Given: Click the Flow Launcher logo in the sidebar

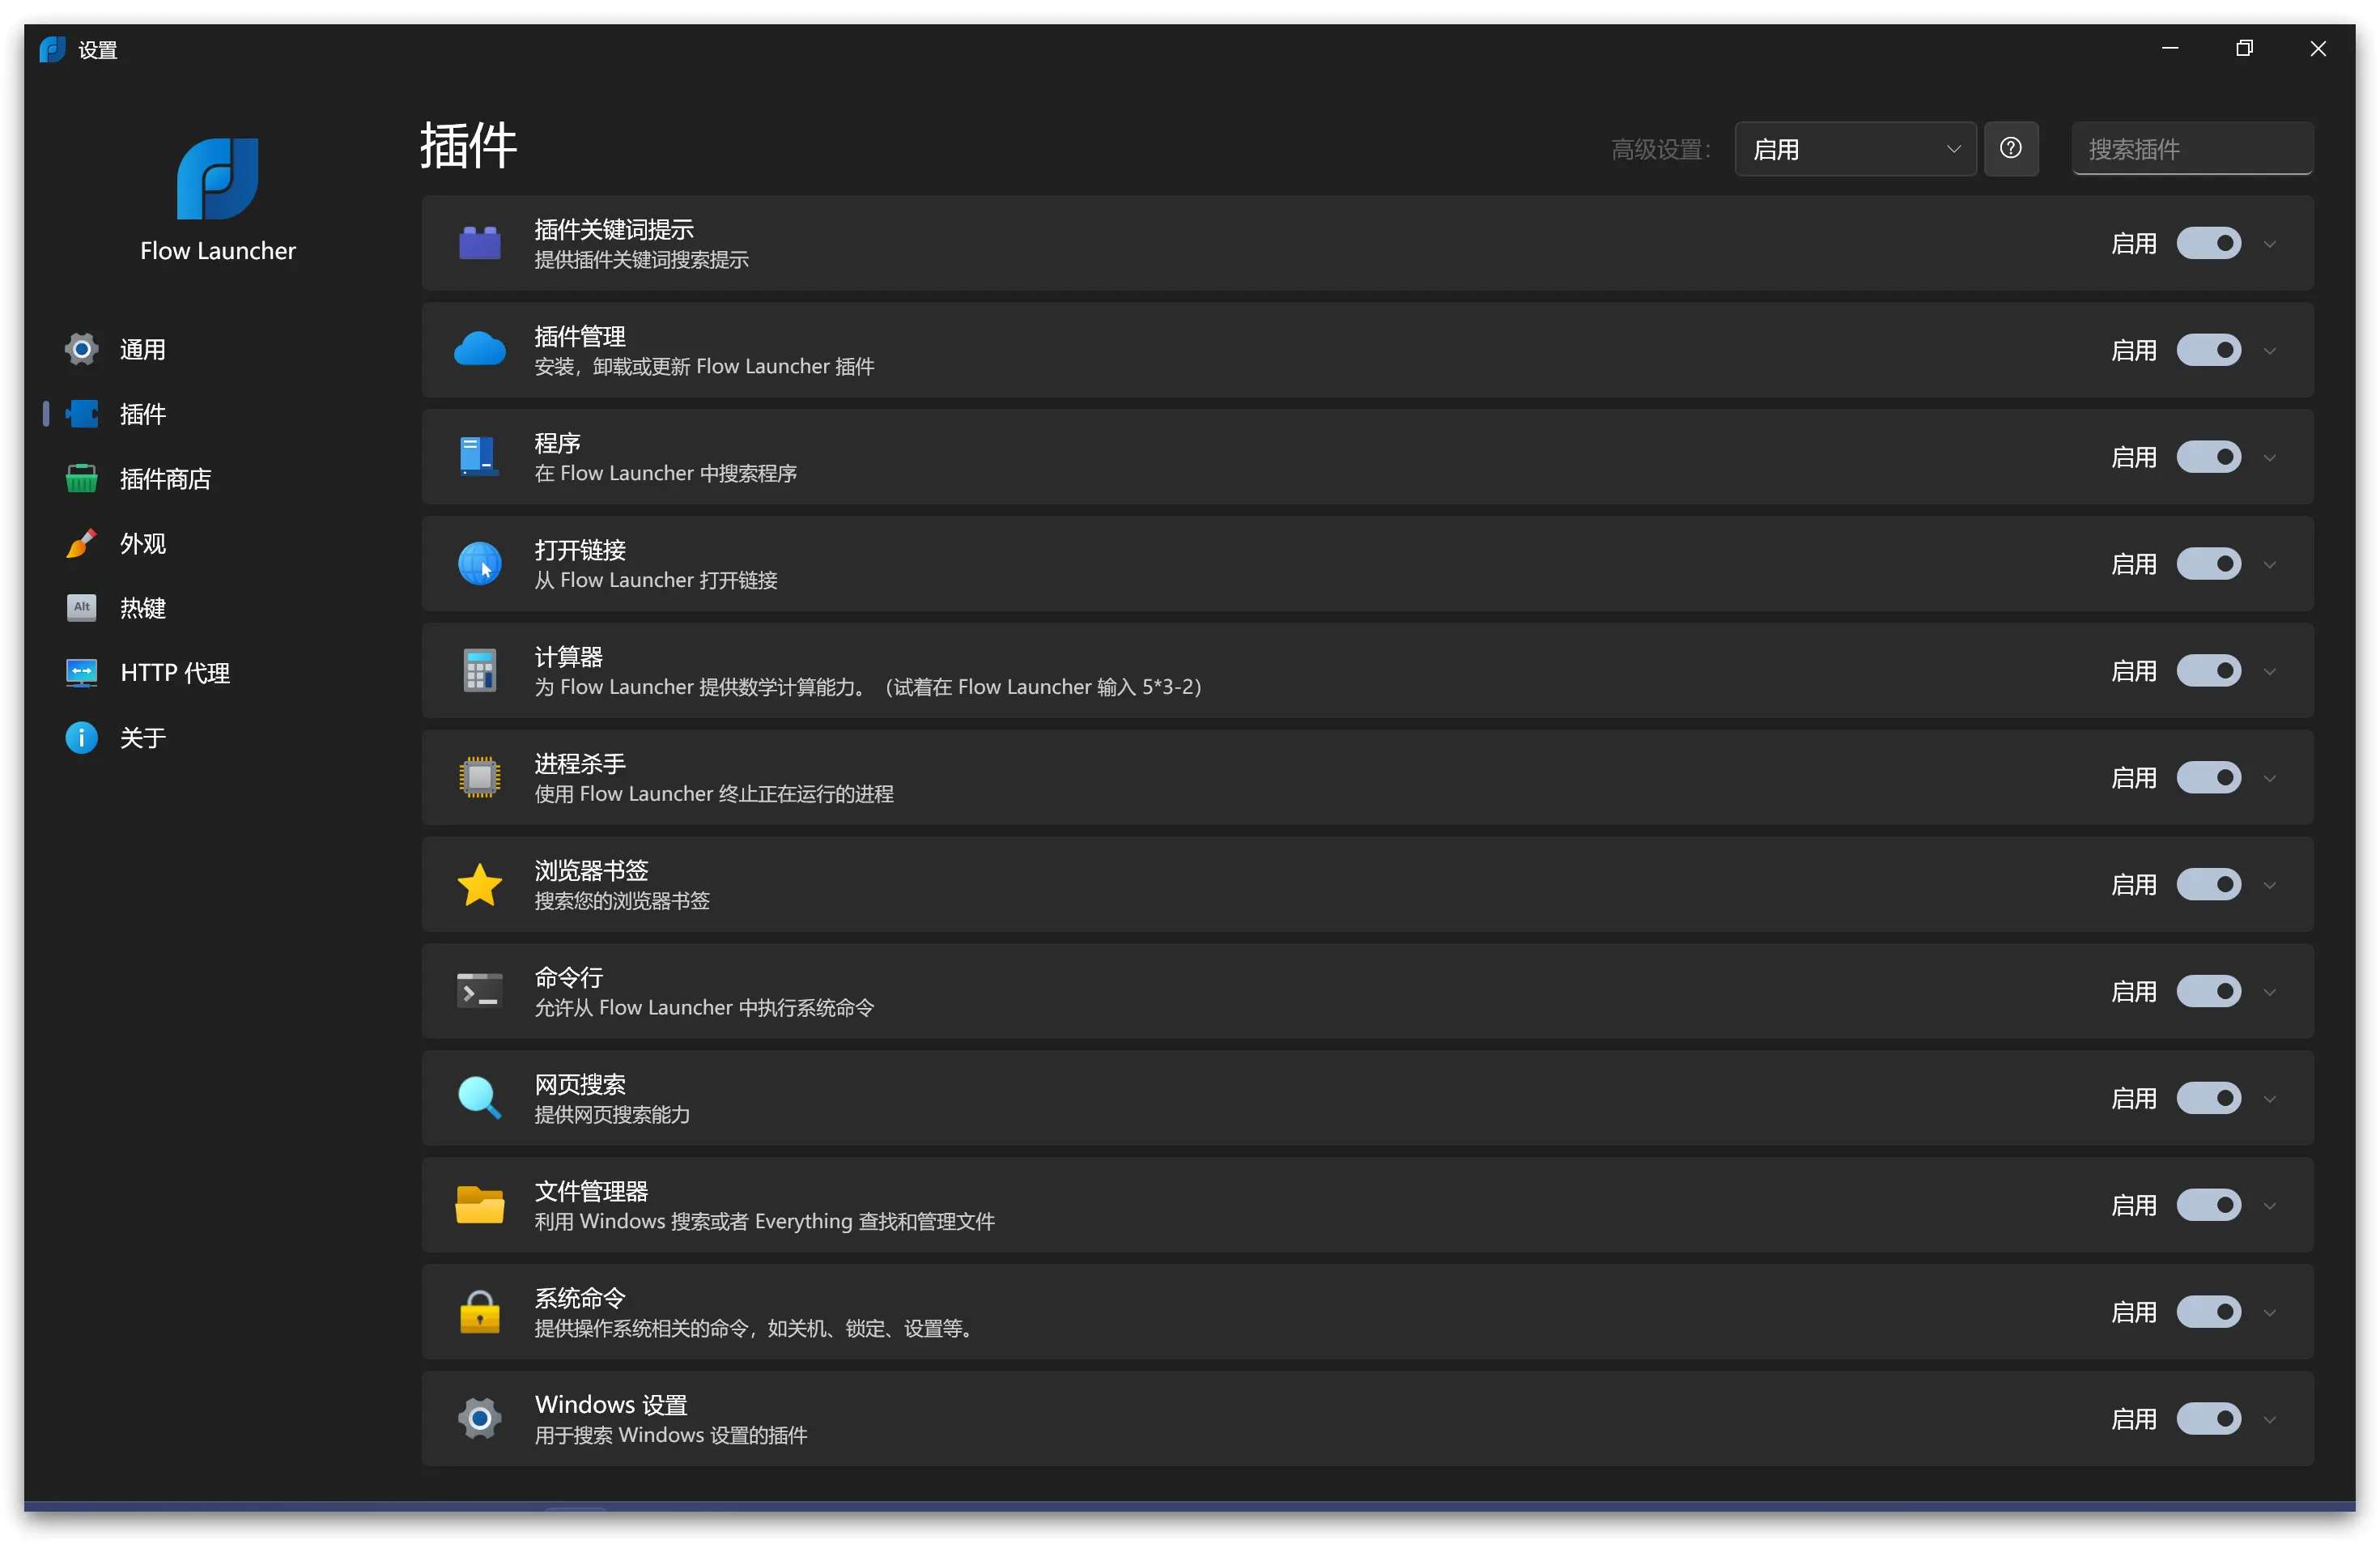Looking at the screenshot, I should [217, 178].
